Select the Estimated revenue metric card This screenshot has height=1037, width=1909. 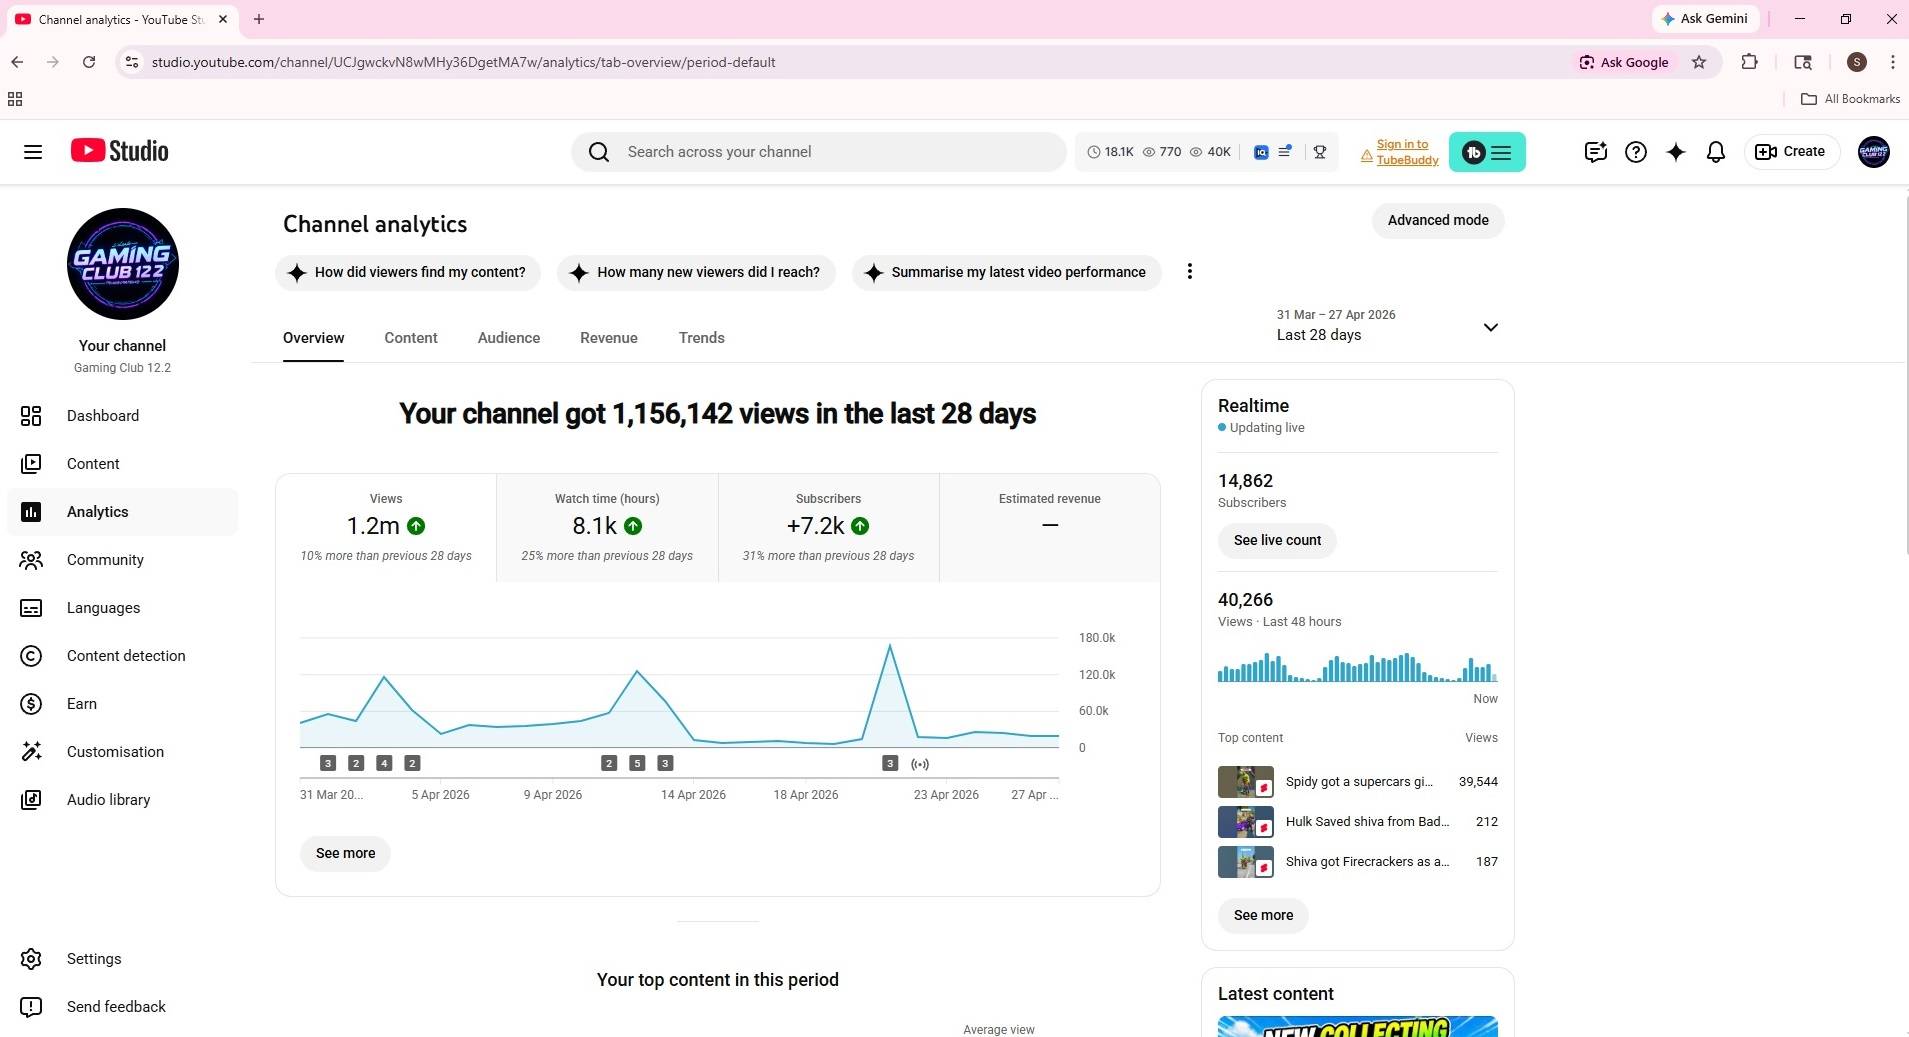(1049, 527)
